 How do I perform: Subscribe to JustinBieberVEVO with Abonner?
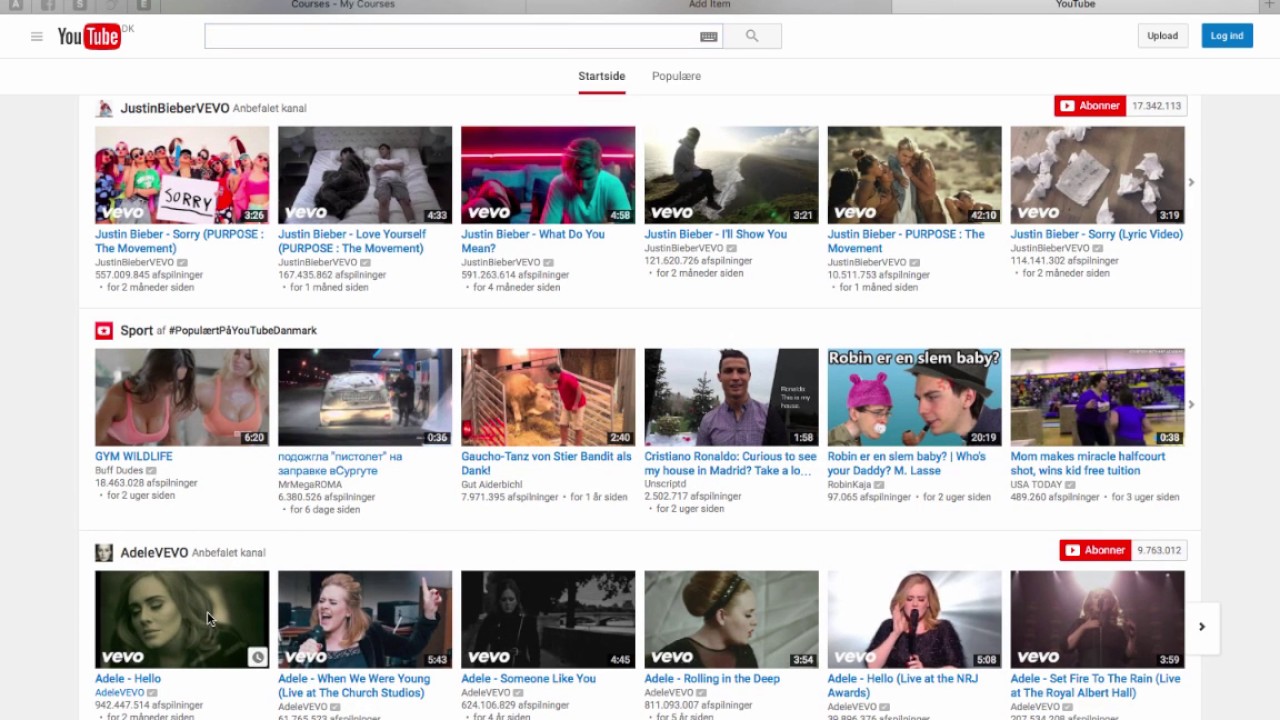tap(1090, 106)
